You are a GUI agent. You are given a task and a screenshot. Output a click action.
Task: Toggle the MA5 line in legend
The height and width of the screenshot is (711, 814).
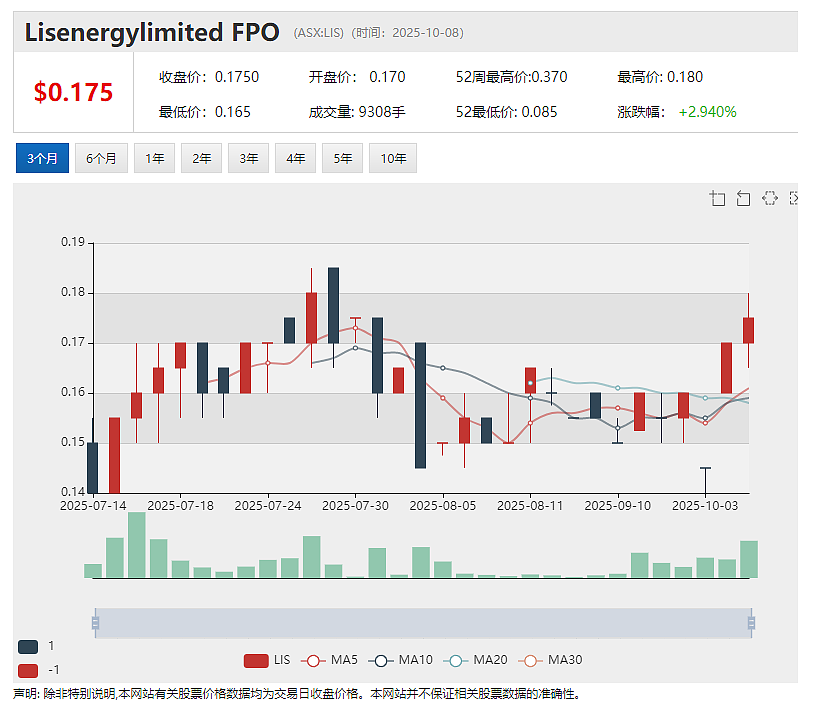pos(329,660)
